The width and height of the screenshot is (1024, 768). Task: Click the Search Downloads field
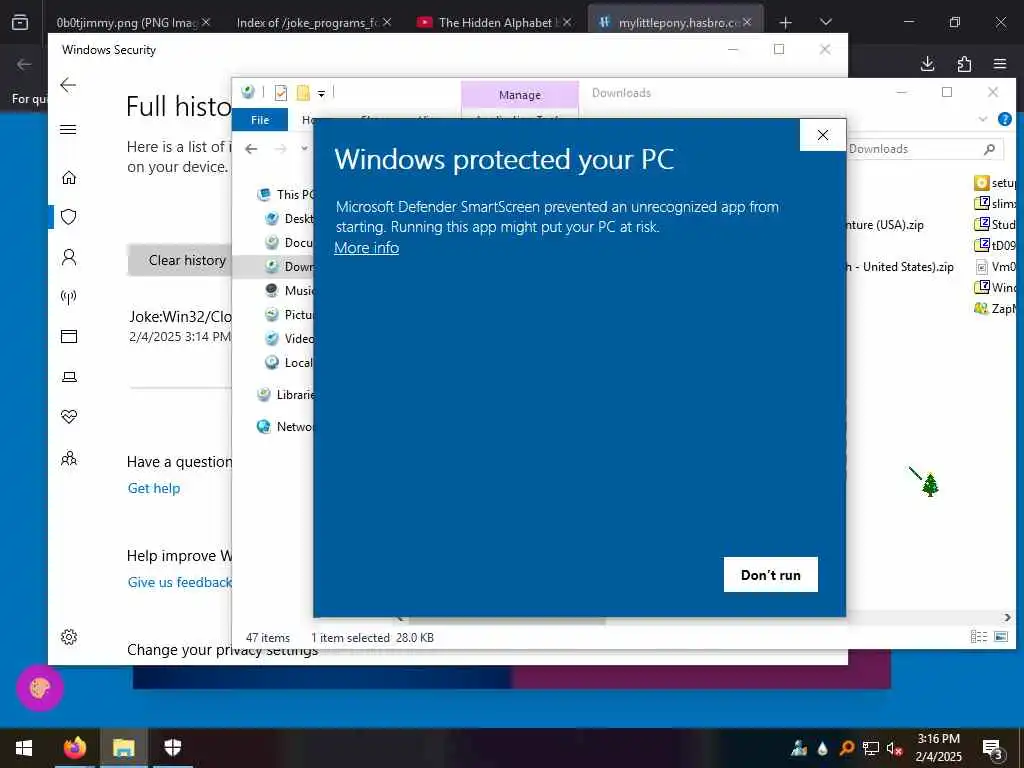924,149
